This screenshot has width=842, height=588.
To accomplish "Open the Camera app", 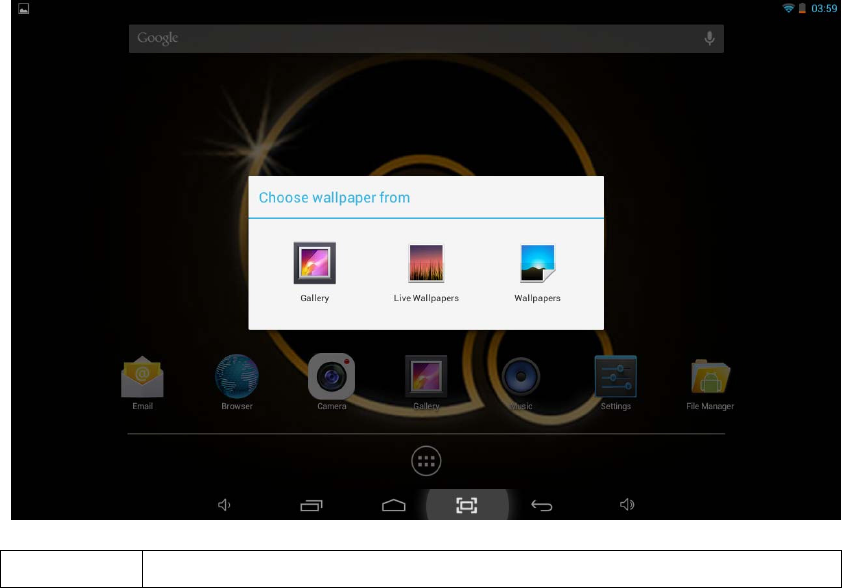I will click(x=331, y=382).
